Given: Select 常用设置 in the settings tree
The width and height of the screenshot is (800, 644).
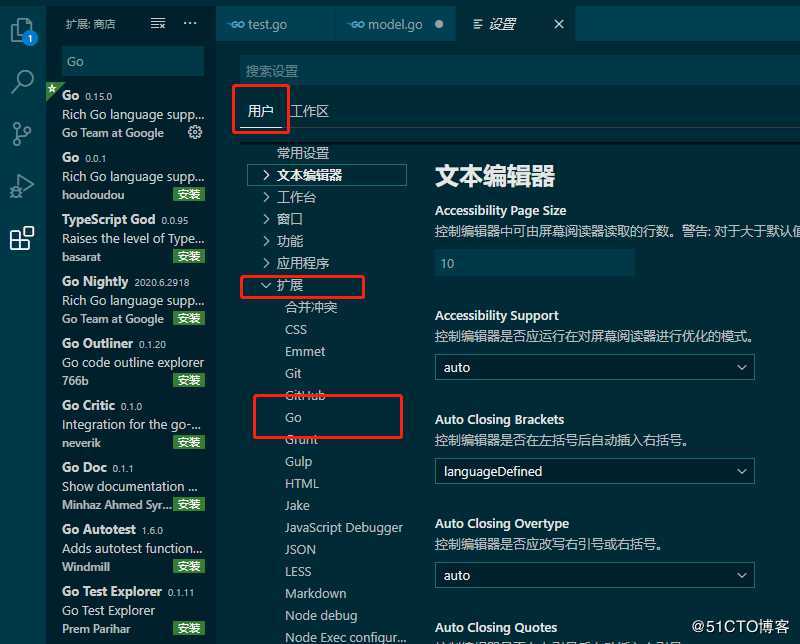Looking at the screenshot, I should click(x=303, y=153).
